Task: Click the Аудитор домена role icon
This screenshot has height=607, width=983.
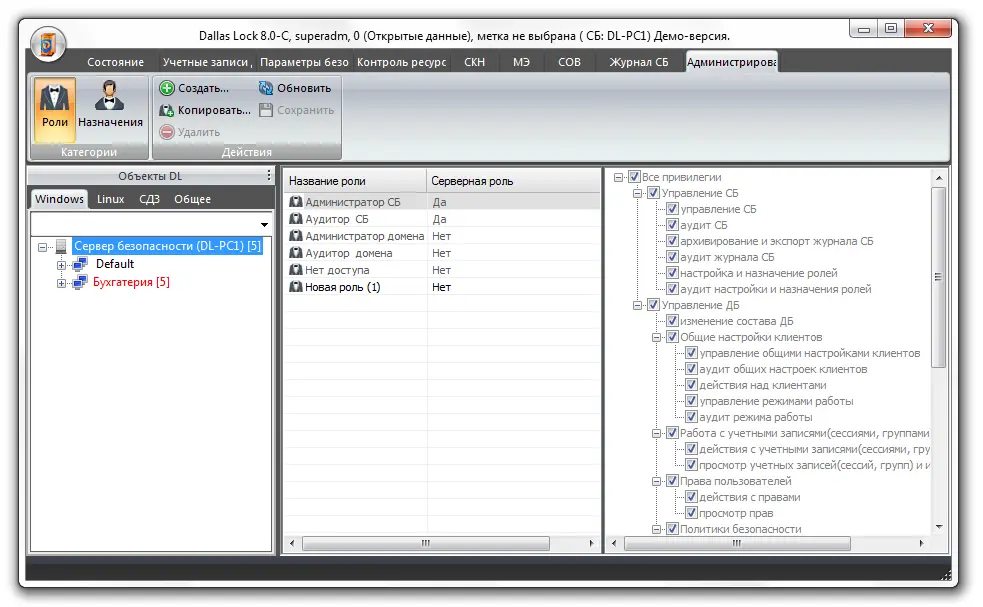Action: click(x=296, y=253)
